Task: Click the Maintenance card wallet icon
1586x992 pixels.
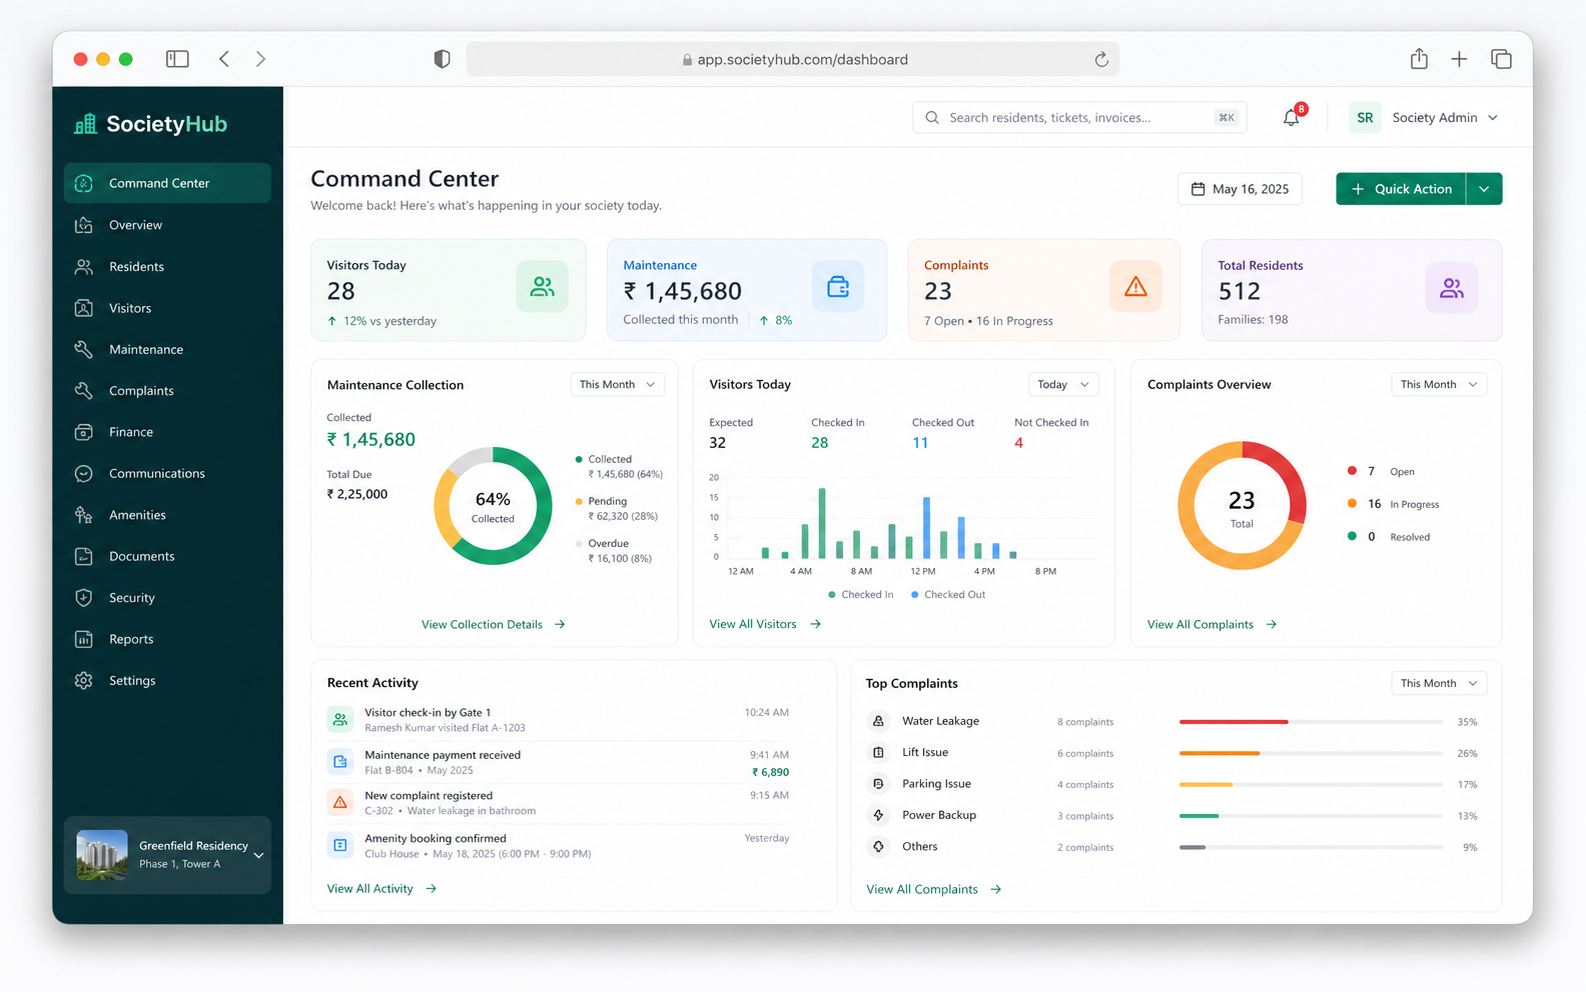Action: click(x=838, y=287)
